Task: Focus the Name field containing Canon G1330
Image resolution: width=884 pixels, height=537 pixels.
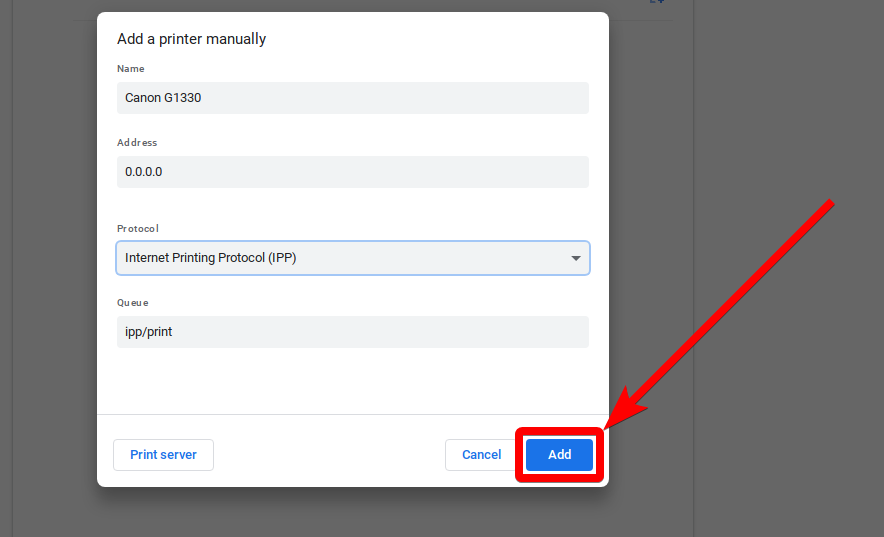Action: 352,98
